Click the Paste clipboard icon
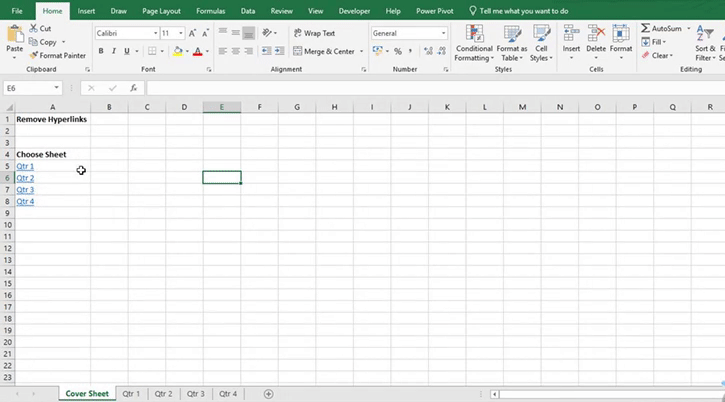This screenshot has height=402, width=725. (x=14, y=34)
